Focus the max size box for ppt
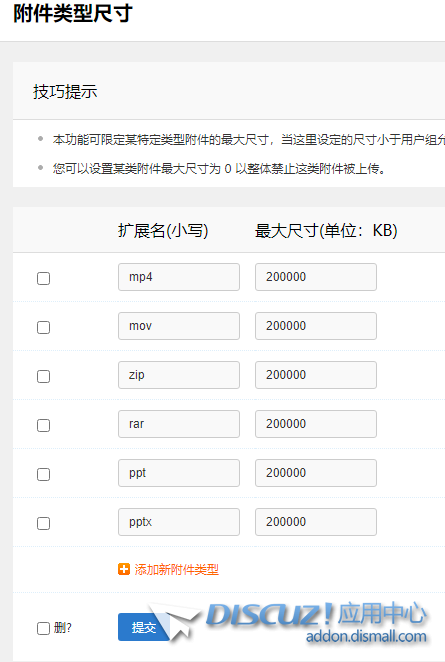The image size is (445, 662). (x=316, y=473)
